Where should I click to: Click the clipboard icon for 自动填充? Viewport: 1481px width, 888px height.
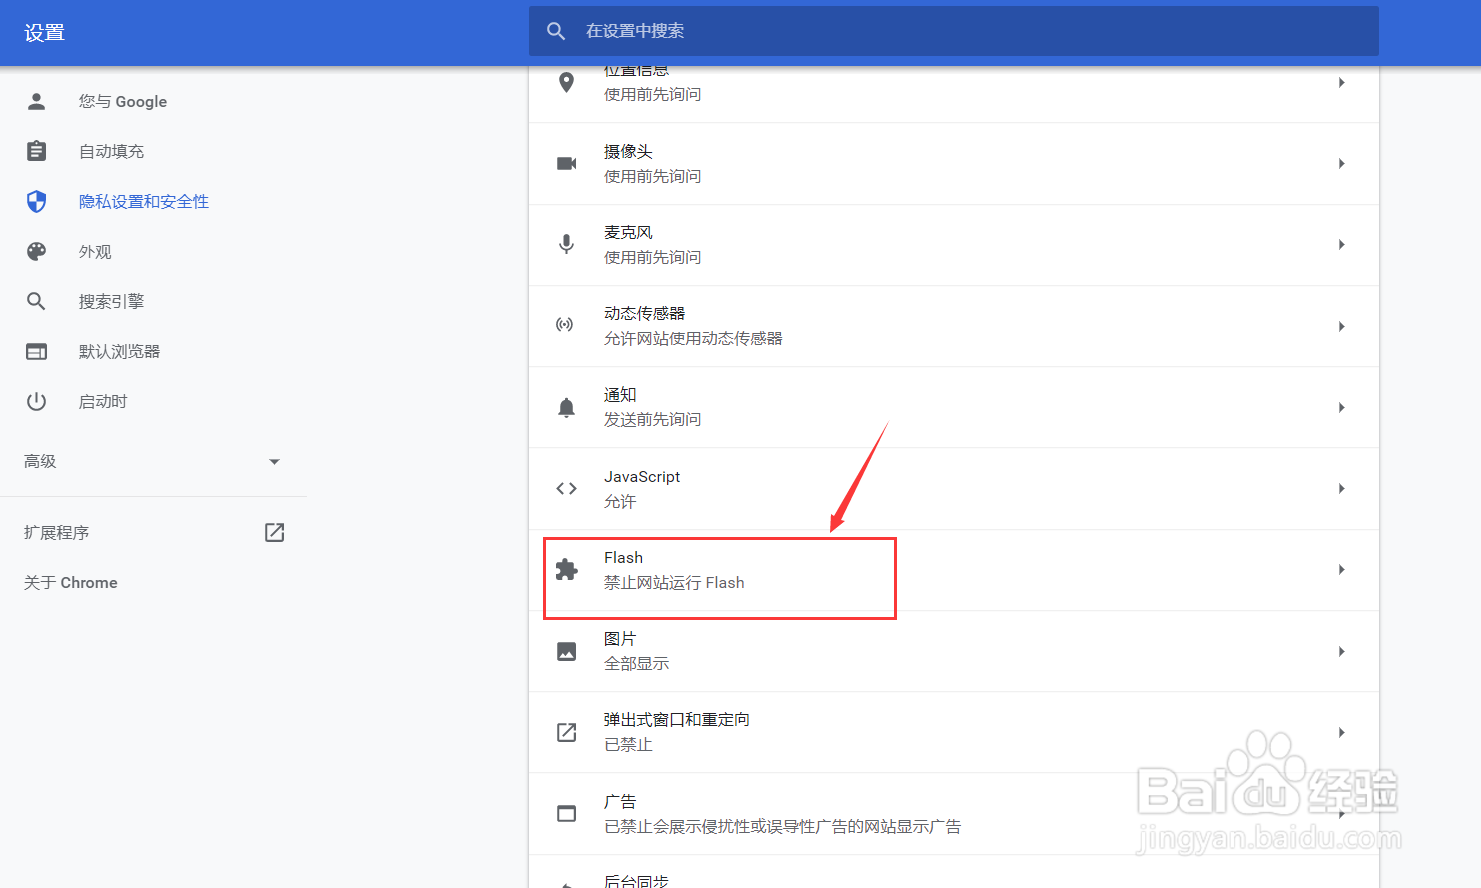tap(37, 151)
